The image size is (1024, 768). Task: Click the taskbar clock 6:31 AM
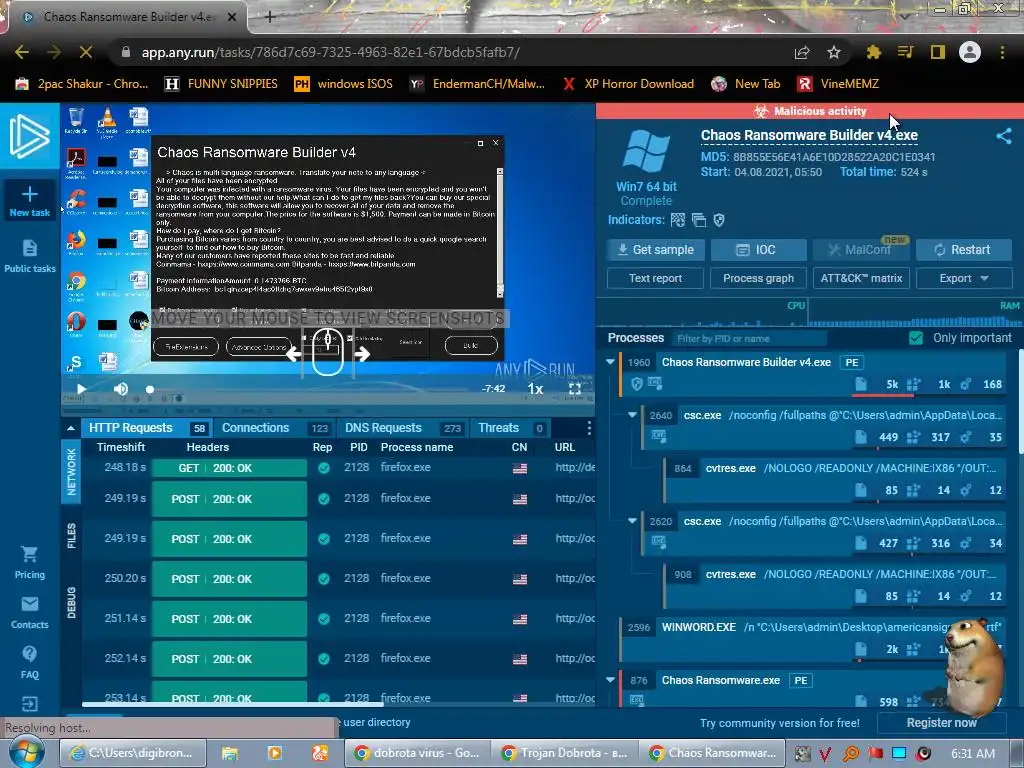tap(972, 753)
